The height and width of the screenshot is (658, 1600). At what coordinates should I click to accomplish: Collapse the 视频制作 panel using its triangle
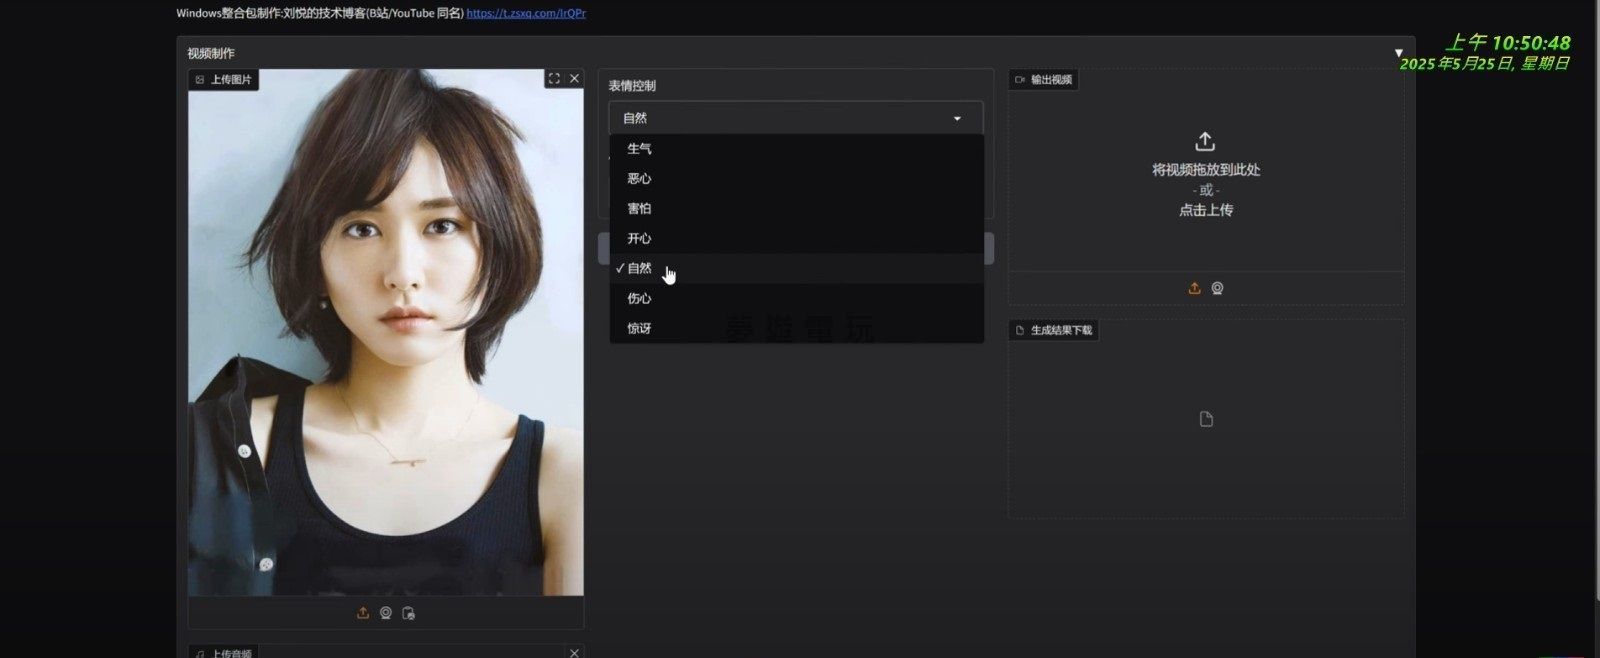coord(1398,53)
